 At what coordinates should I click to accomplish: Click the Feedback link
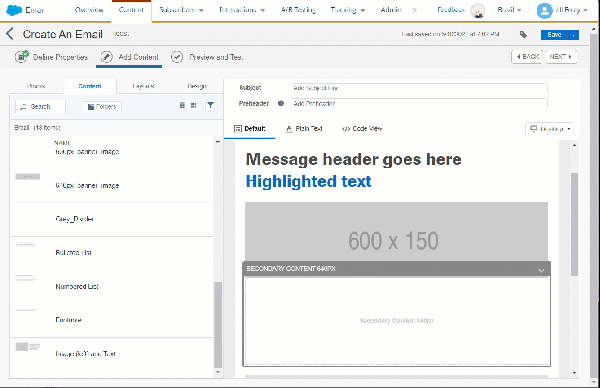[450, 10]
